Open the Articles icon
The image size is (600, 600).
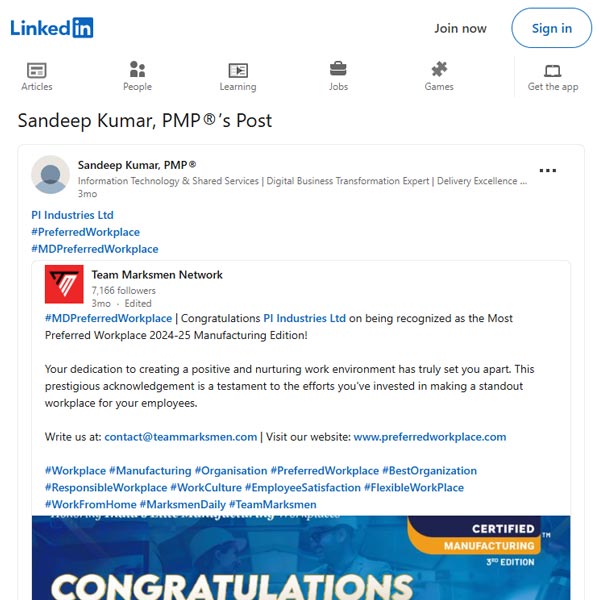[37, 70]
